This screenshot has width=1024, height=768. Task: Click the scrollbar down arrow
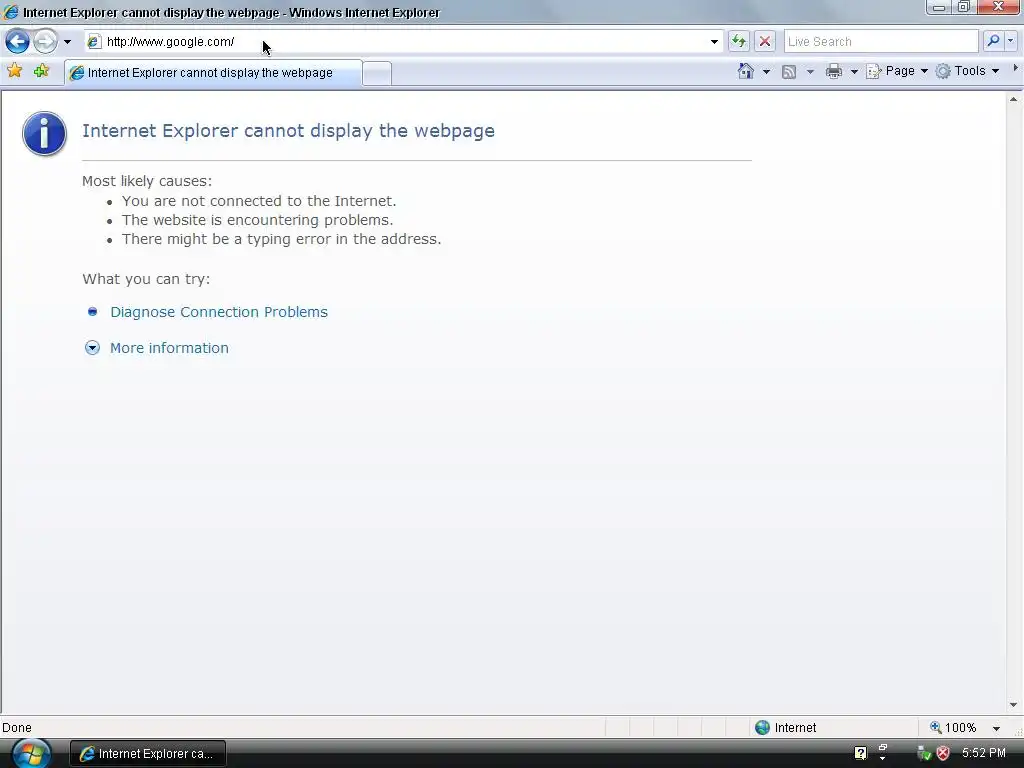pyautogui.click(x=1014, y=705)
